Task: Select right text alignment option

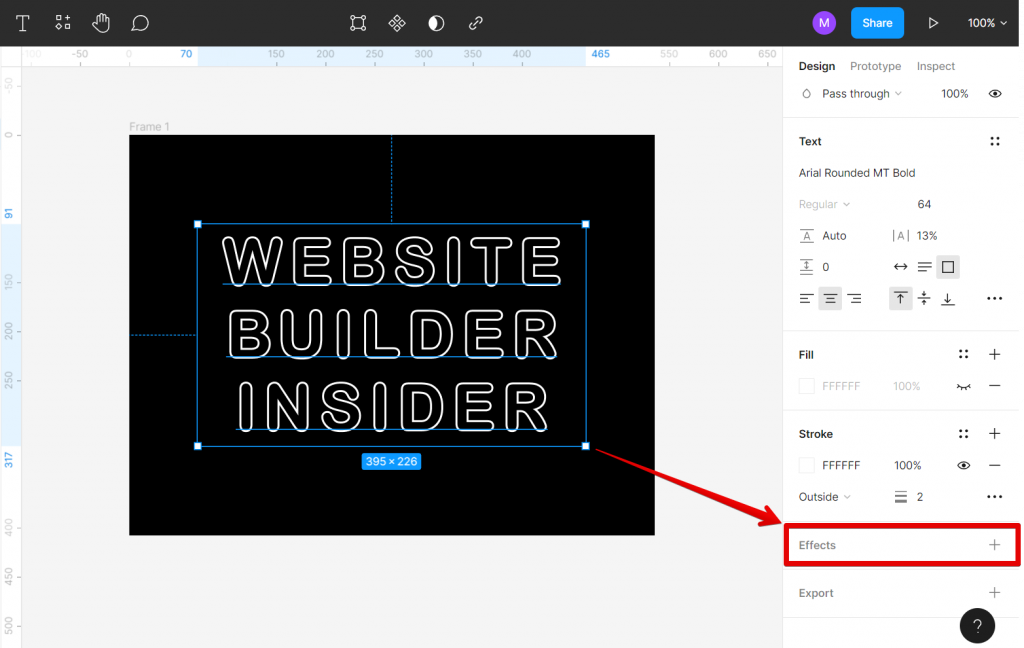Action: (853, 298)
